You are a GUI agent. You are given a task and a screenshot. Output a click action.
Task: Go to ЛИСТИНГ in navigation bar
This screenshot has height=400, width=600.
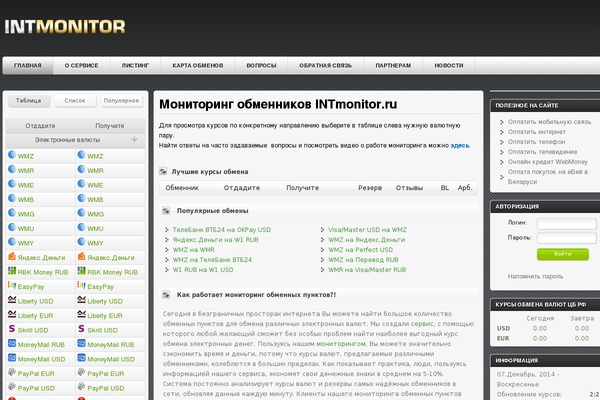tap(135, 65)
